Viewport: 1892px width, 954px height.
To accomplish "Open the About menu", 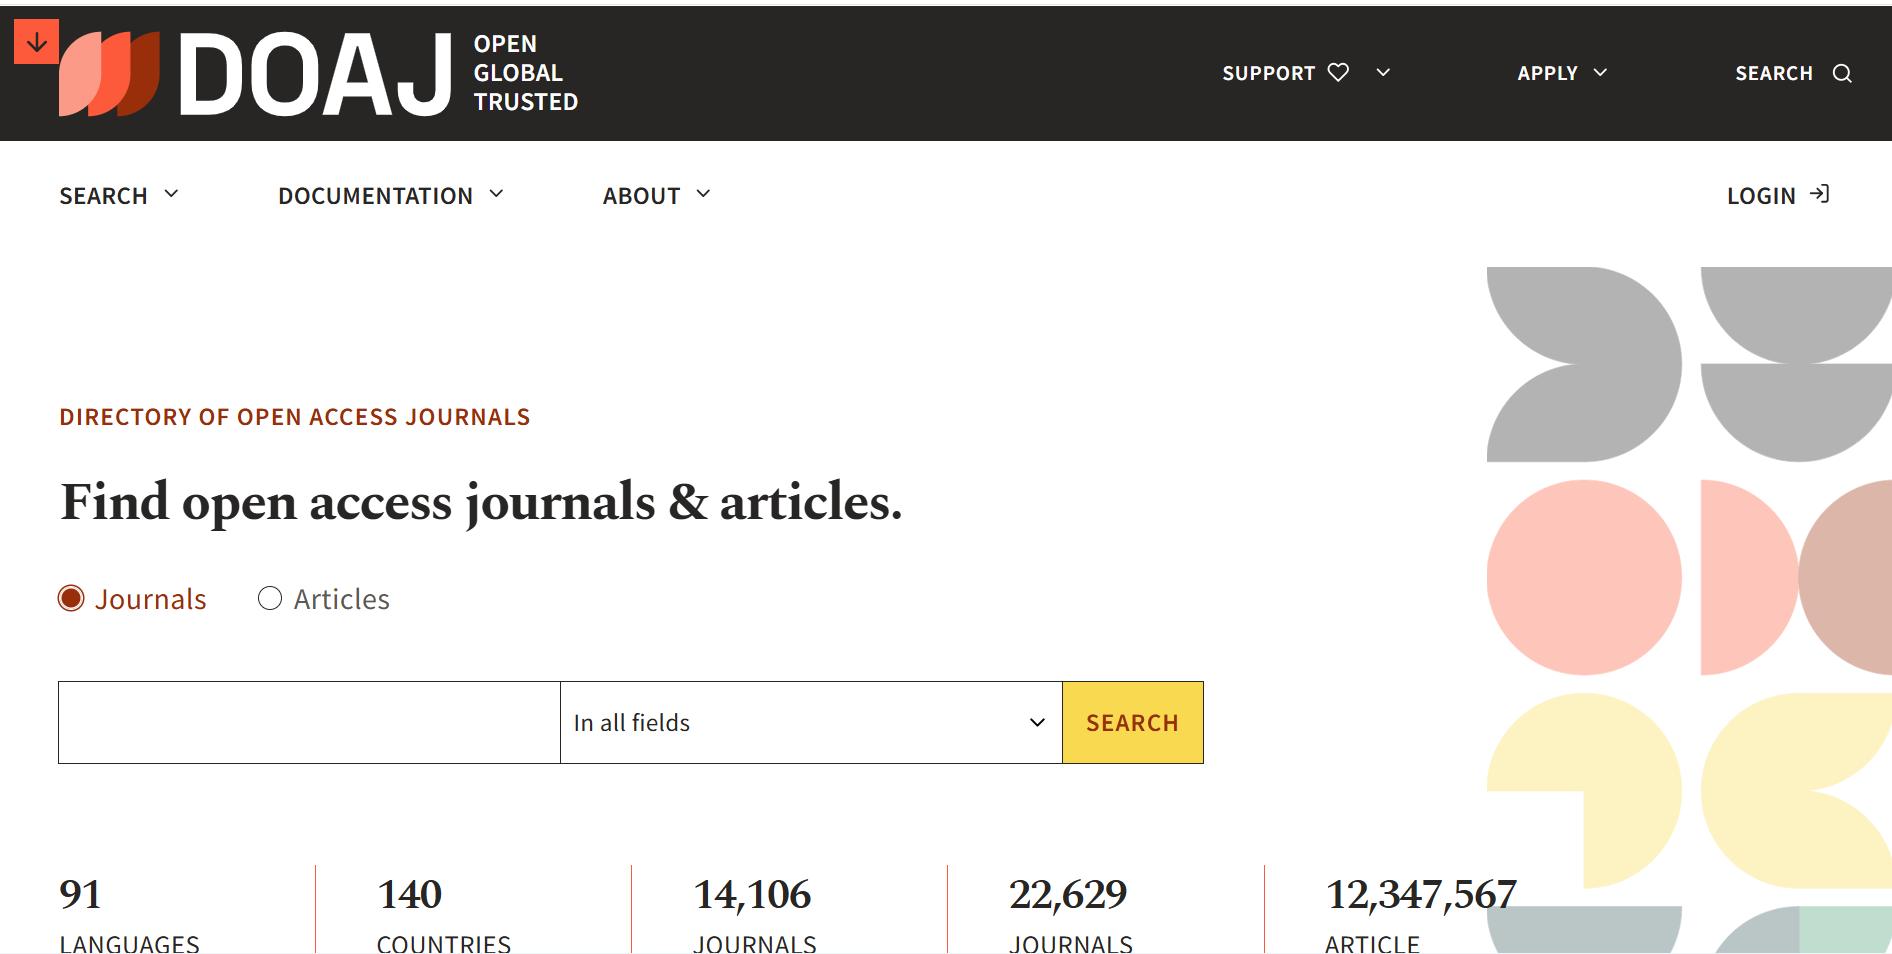I will pyautogui.click(x=656, y=196).
